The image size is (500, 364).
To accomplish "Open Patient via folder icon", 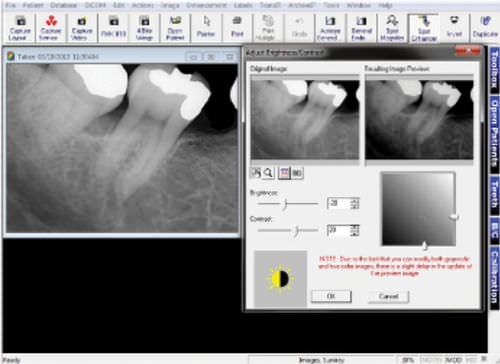I will click(x=175, y=28).
